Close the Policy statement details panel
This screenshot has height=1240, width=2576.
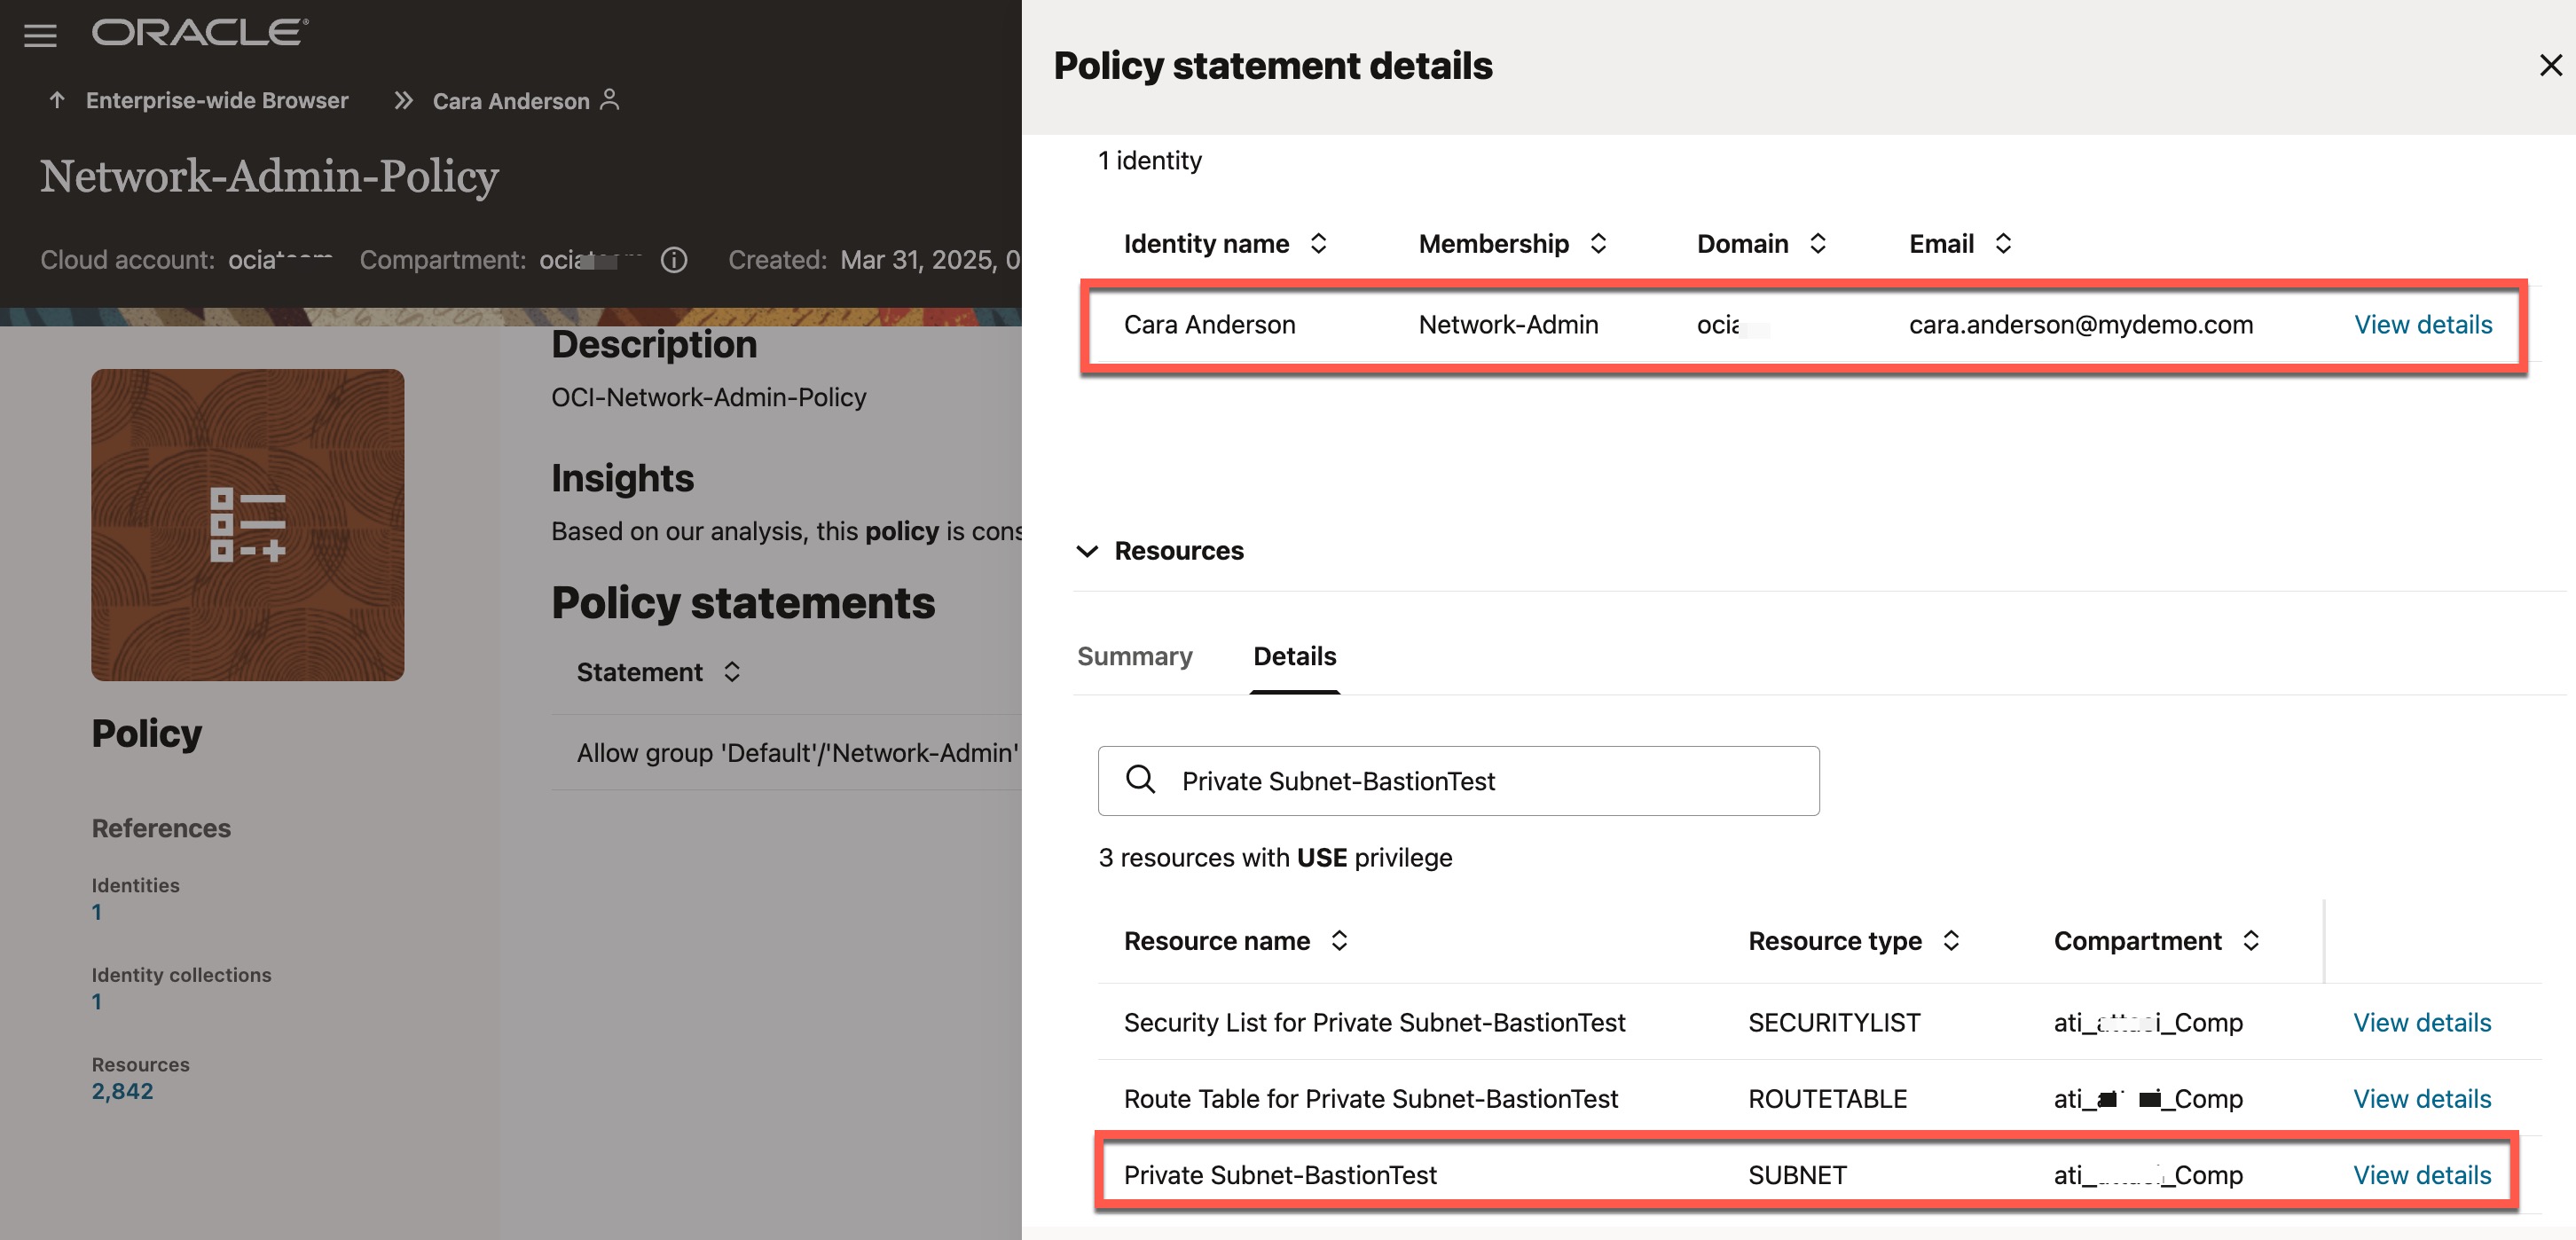click(2550, 65)
